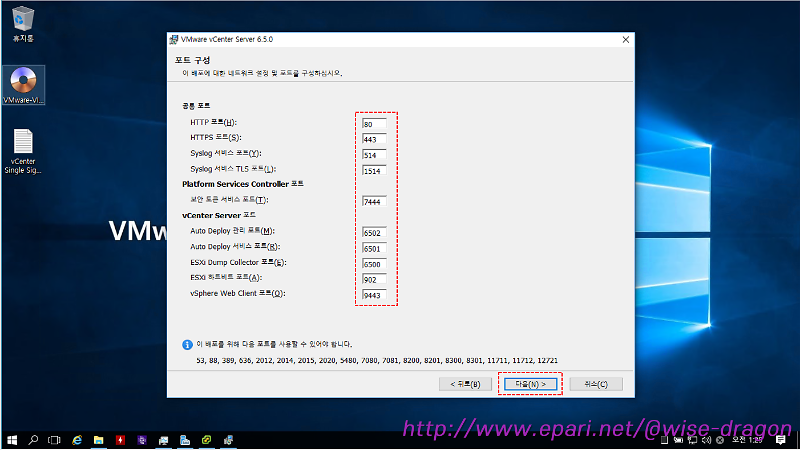Launch Internet Explorer from taskbar

[77, 440]
